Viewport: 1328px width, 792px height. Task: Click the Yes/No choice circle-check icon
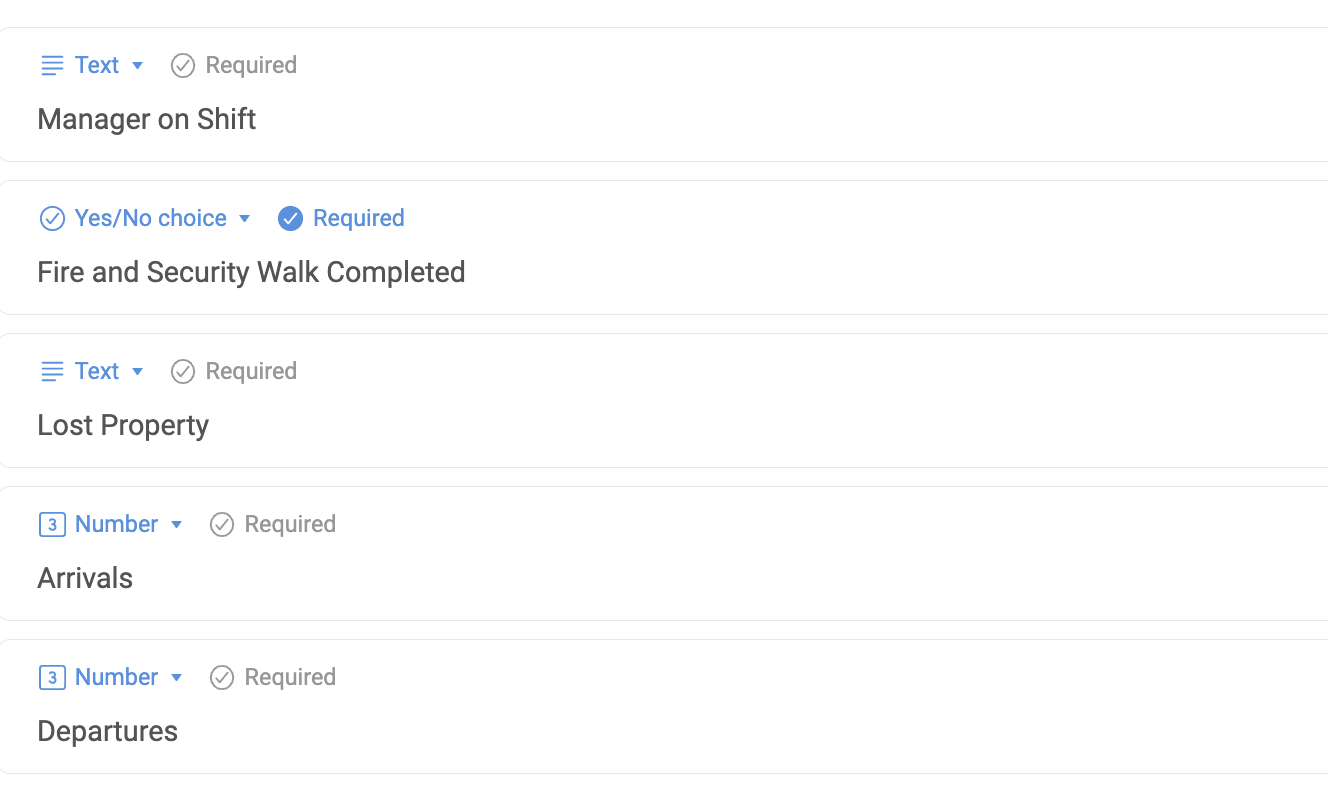52,219
